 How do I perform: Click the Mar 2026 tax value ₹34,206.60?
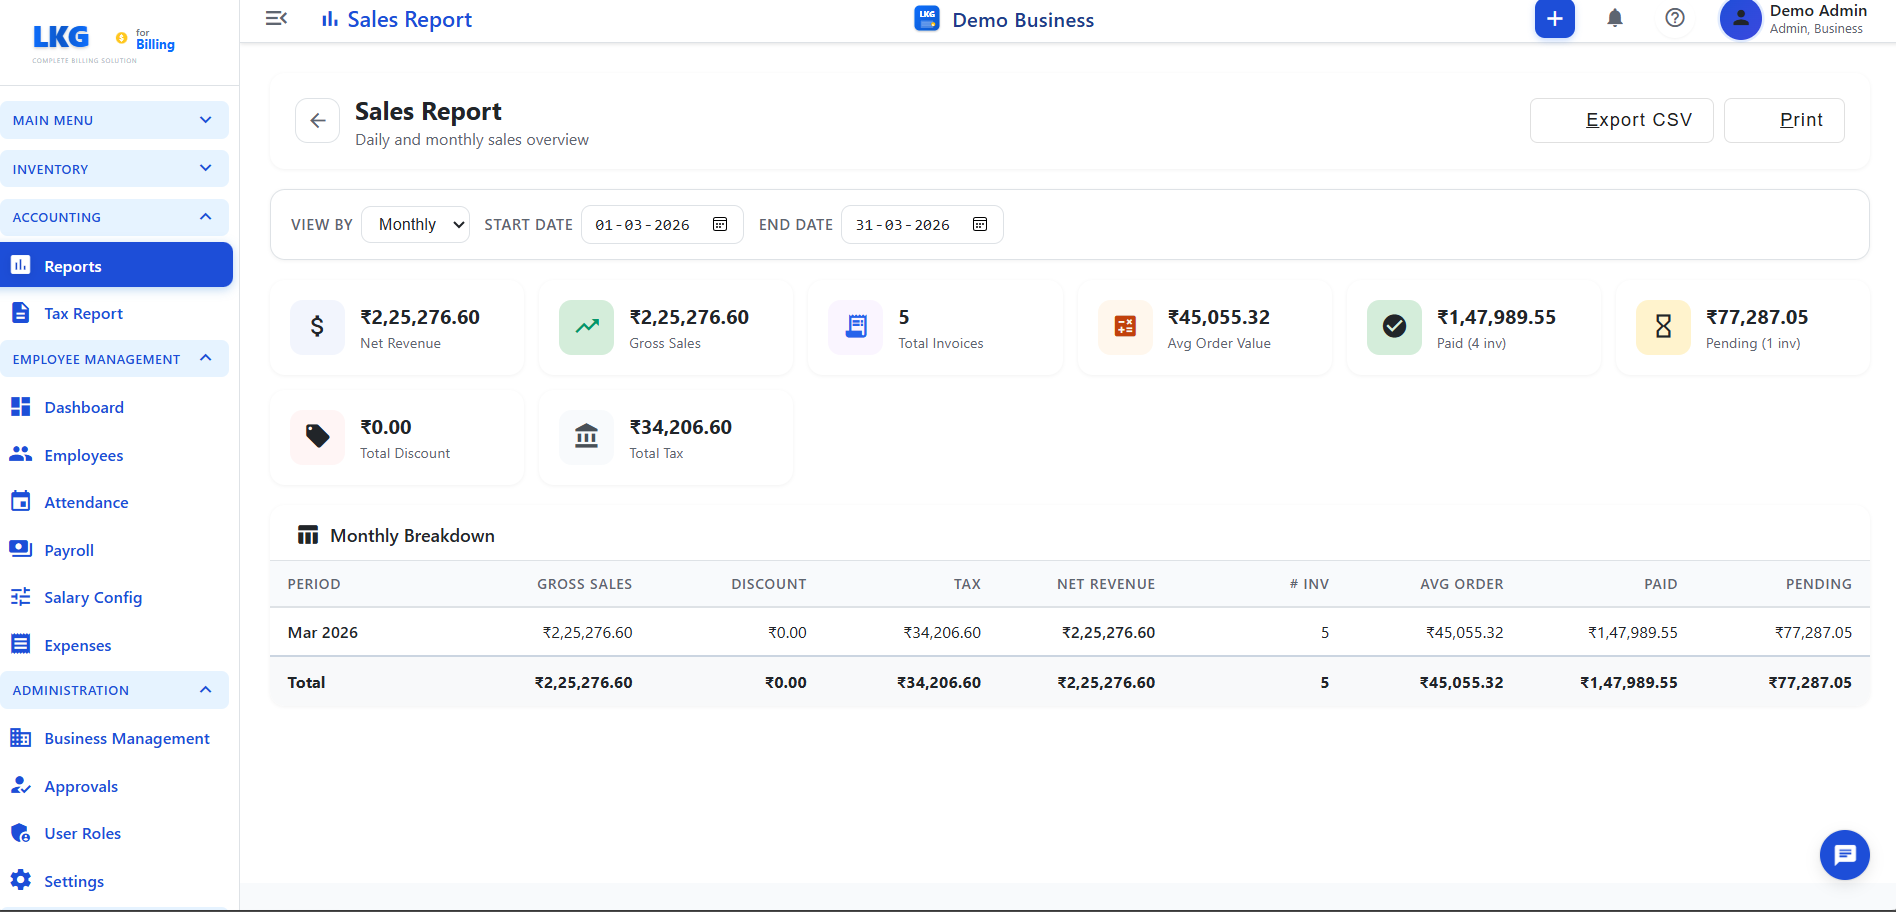click(x=942, y=632)
